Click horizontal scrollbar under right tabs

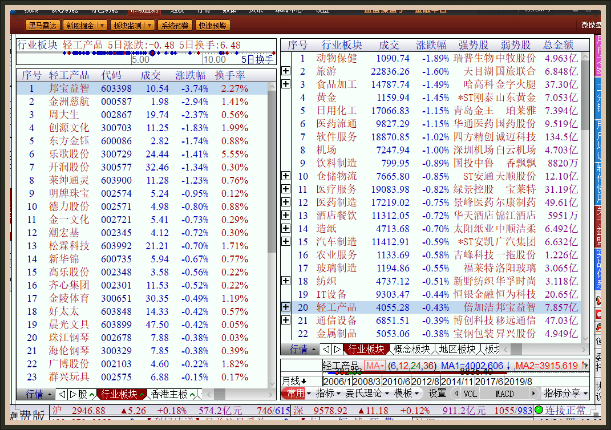pos(516,349)
